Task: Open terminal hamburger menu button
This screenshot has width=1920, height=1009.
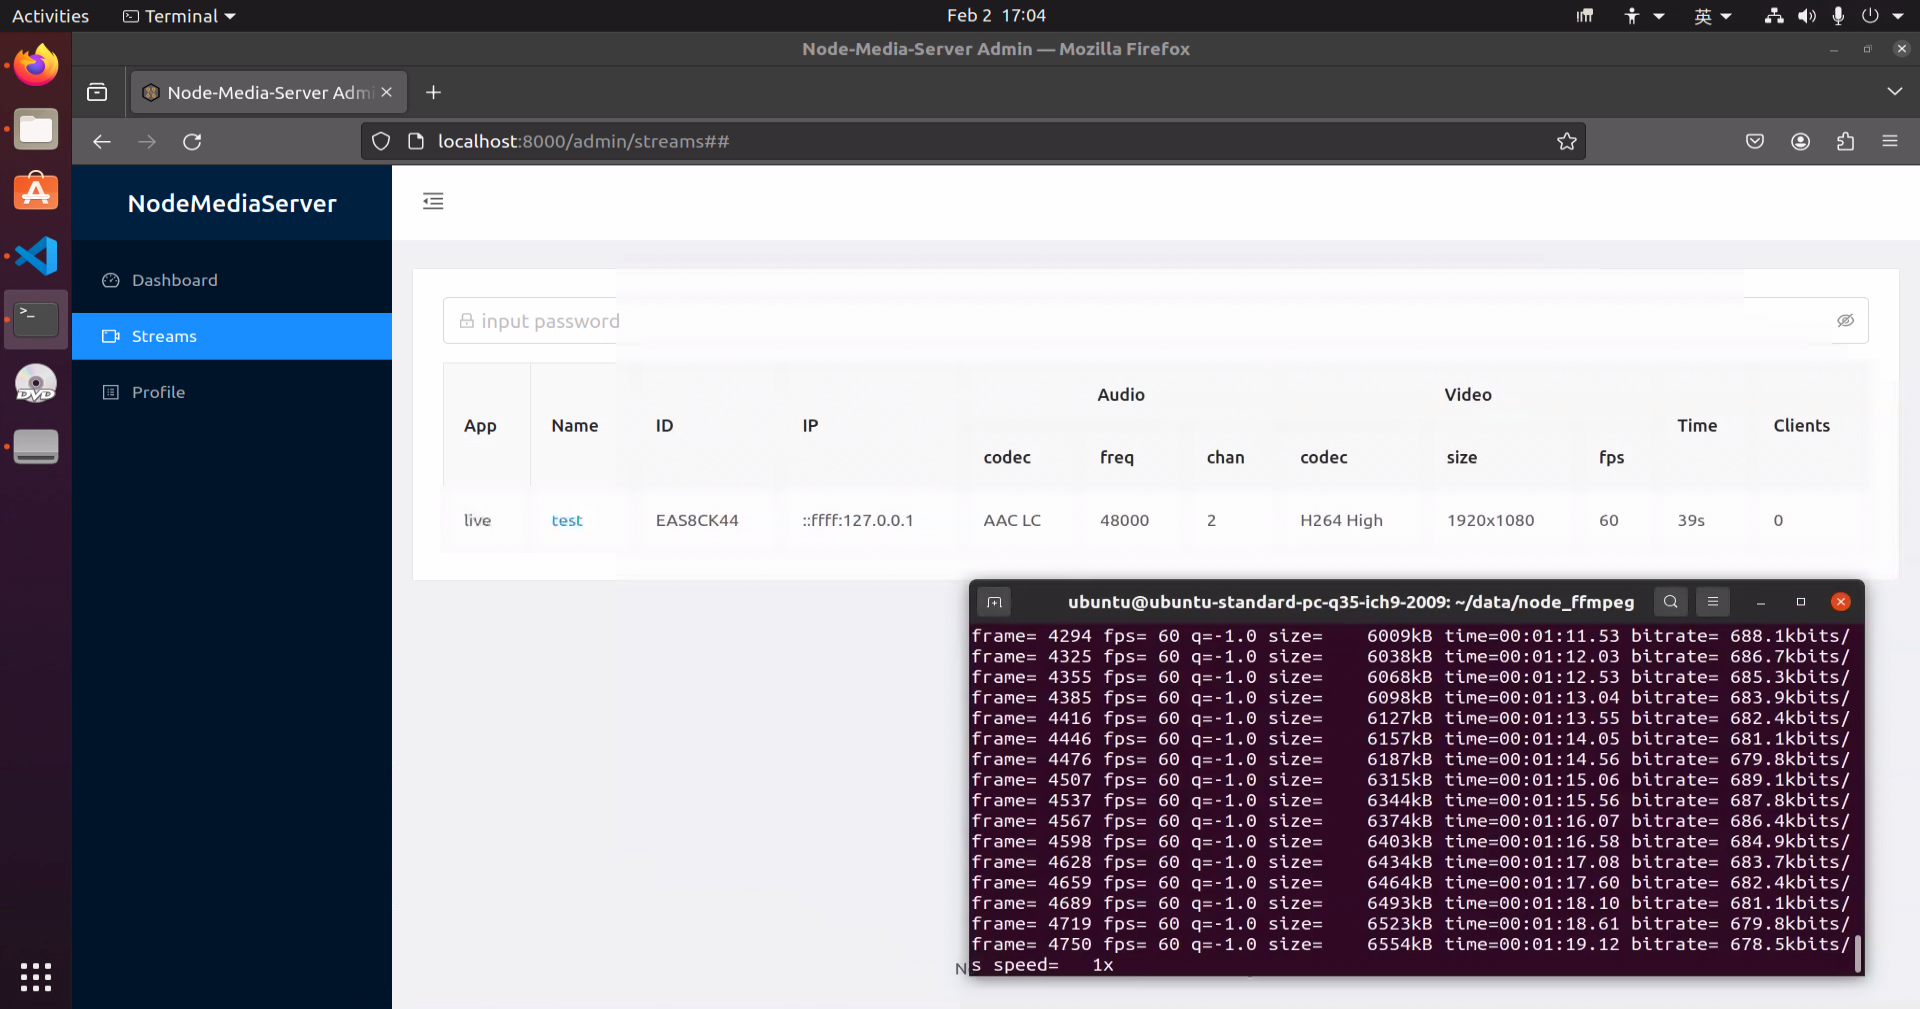Action: click(1712, 602)
